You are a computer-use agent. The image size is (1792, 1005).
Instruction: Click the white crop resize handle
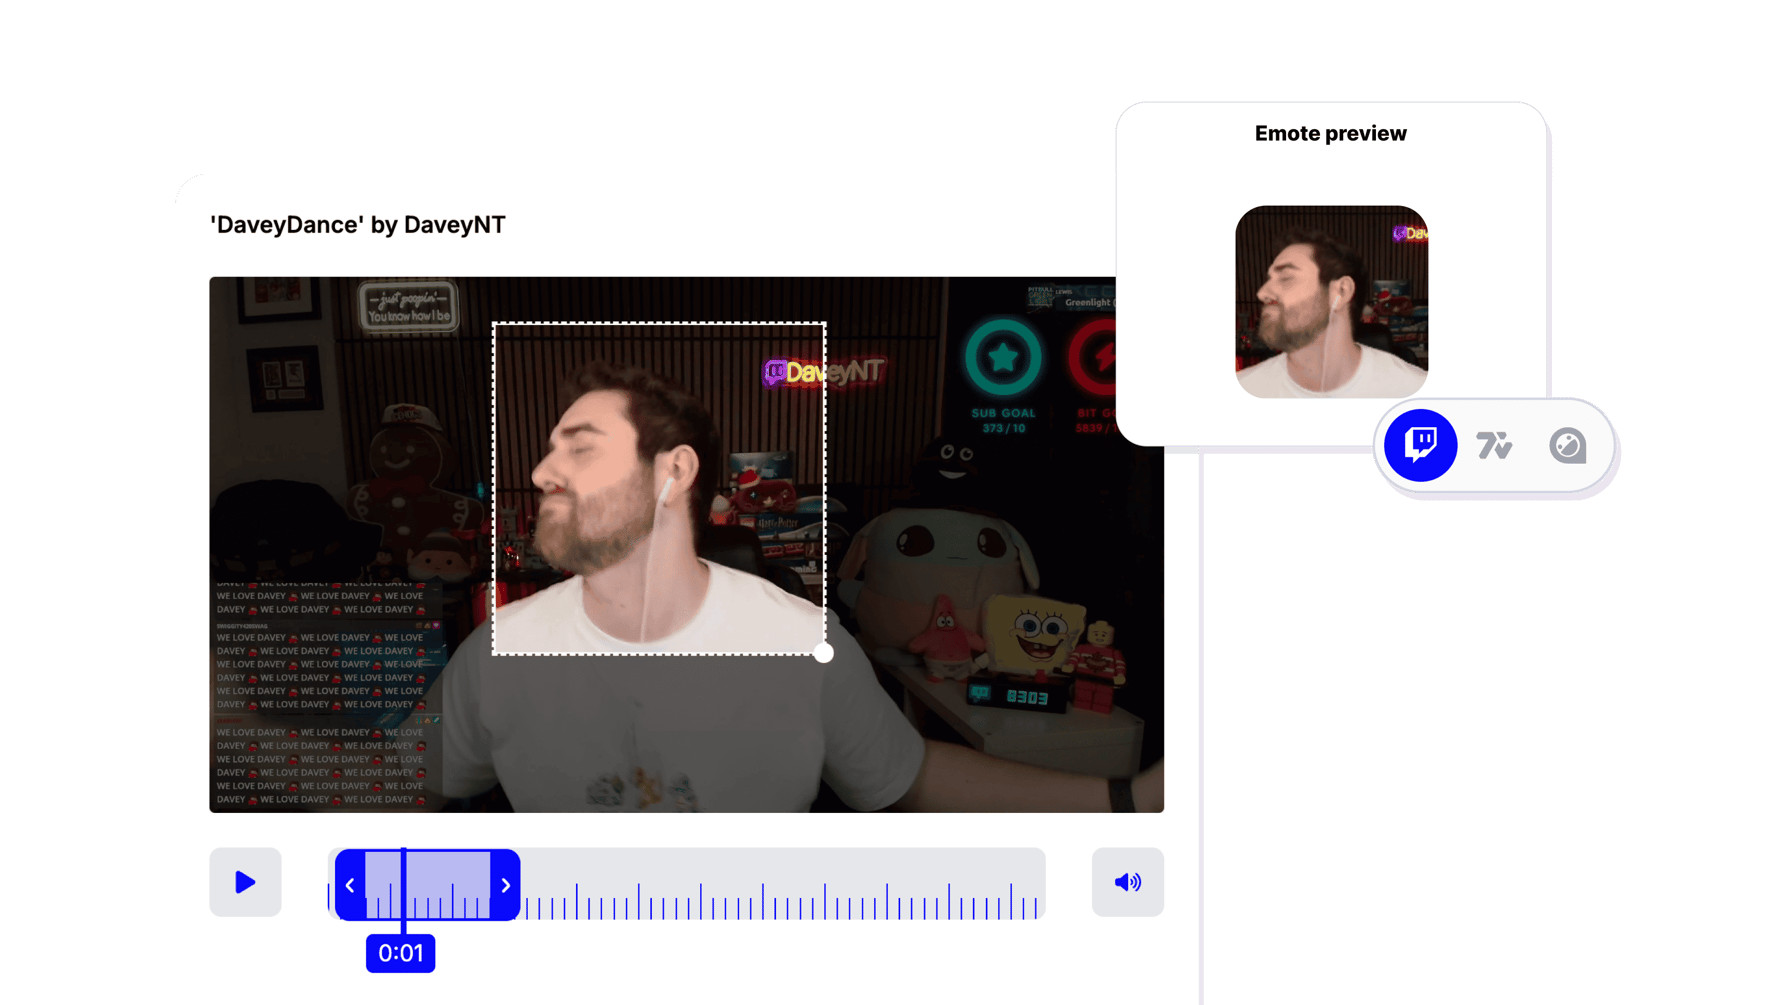(823, 653)
